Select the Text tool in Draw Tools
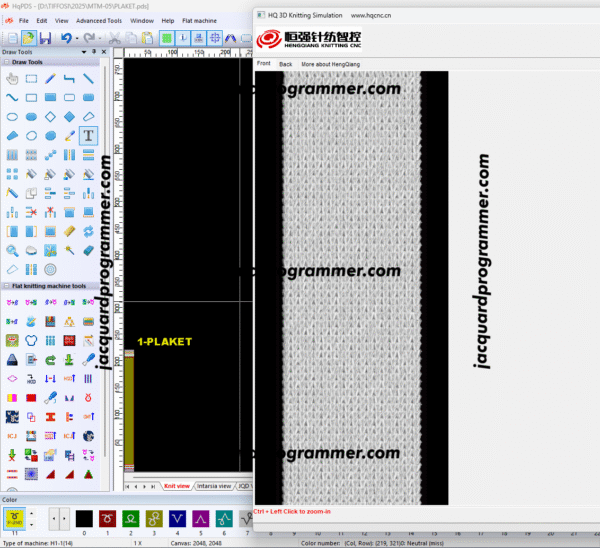The image size is (600, 548). 88,135
